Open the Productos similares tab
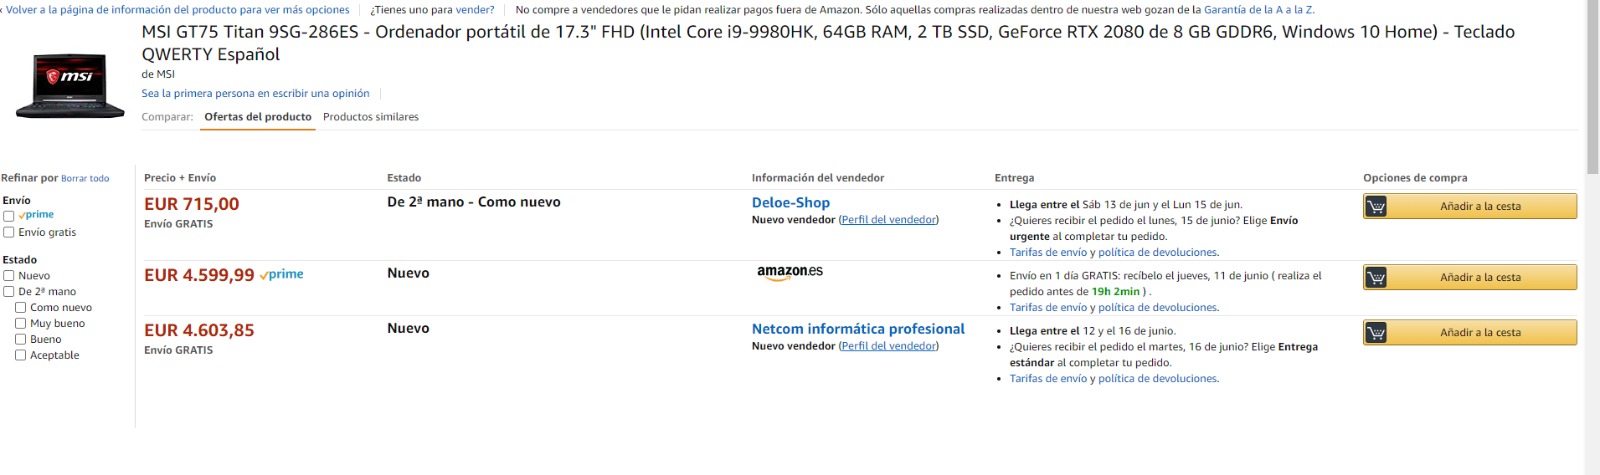This screenshot has width=1600, height=475. pos(371,117)
